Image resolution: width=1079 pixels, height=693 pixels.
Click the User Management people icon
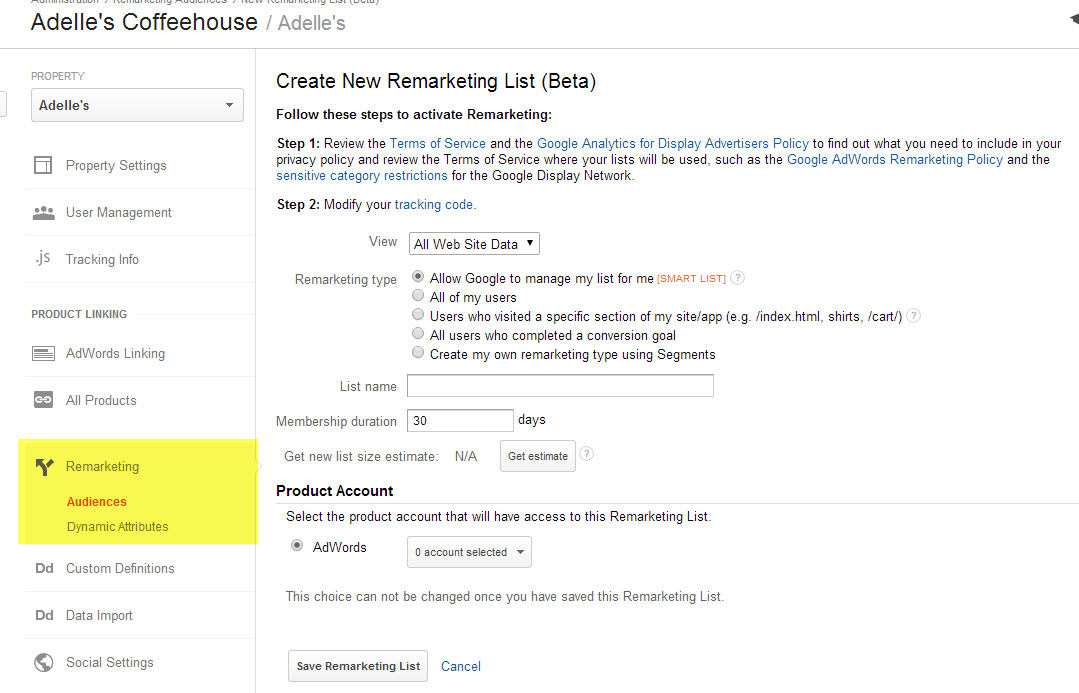[43, 213]
